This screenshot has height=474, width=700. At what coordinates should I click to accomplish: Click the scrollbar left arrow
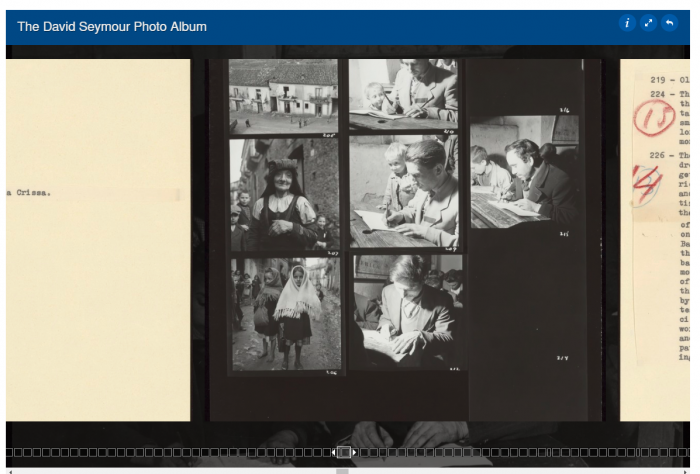(x=10, y=471)
